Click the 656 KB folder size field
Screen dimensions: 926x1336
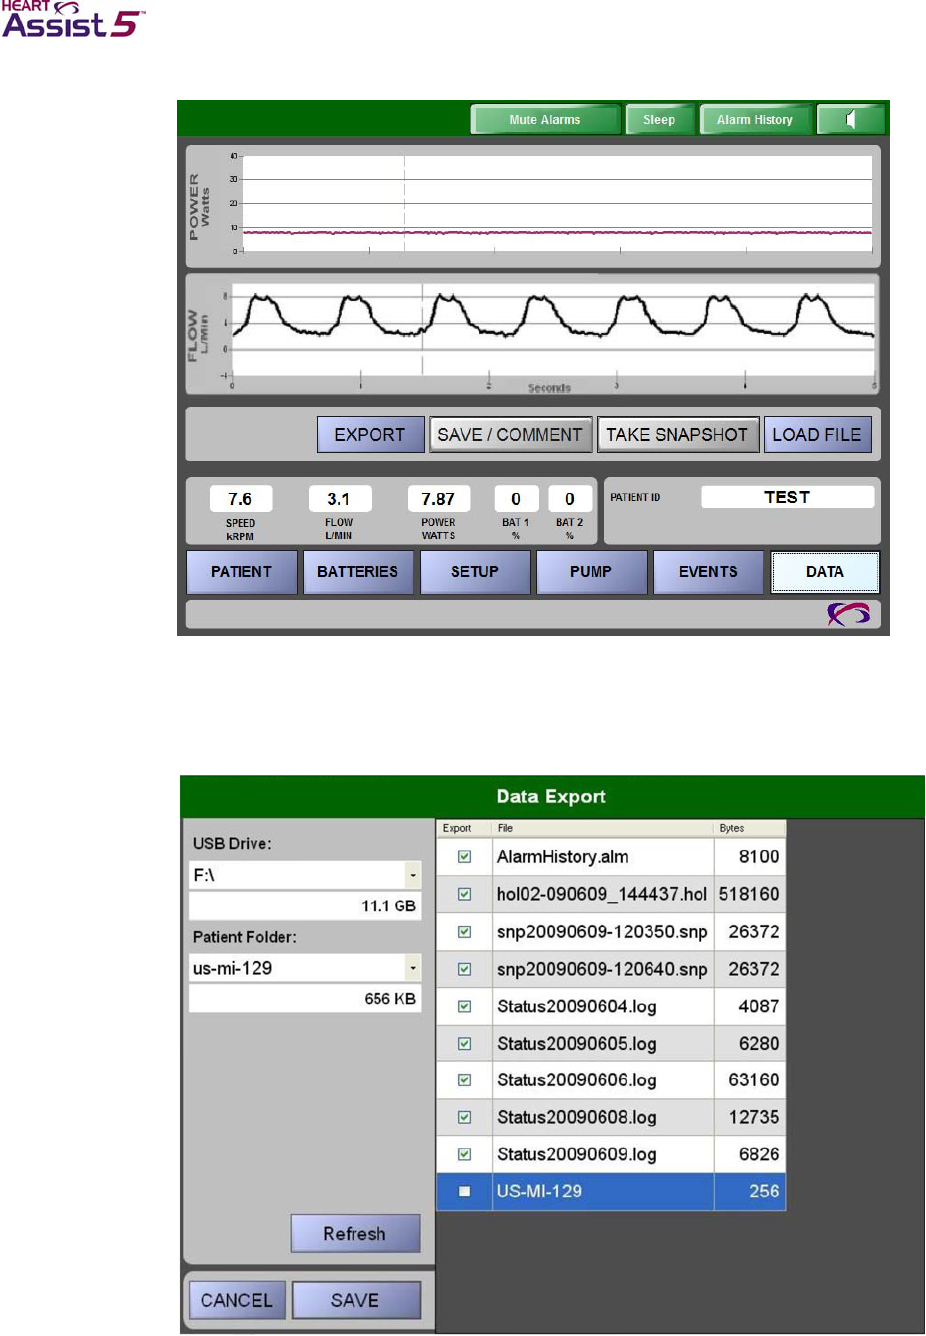[305, 999]
